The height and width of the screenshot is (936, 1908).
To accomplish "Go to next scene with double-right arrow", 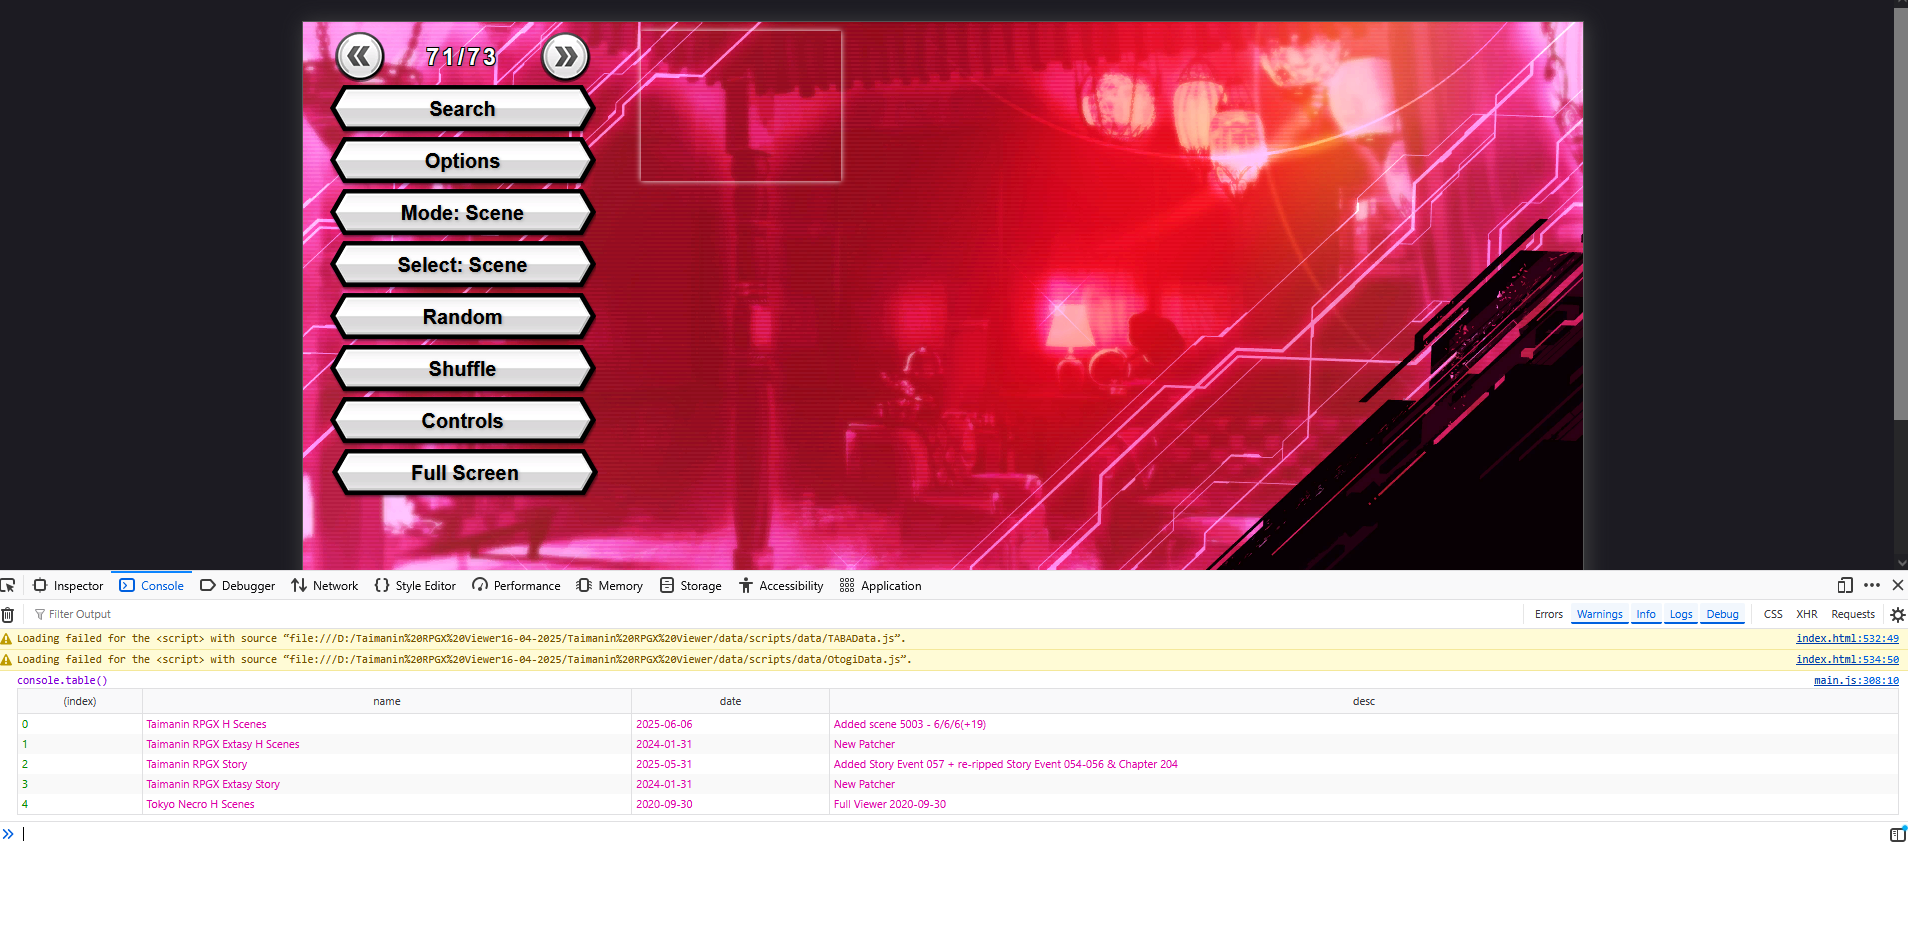I will 566,56.
